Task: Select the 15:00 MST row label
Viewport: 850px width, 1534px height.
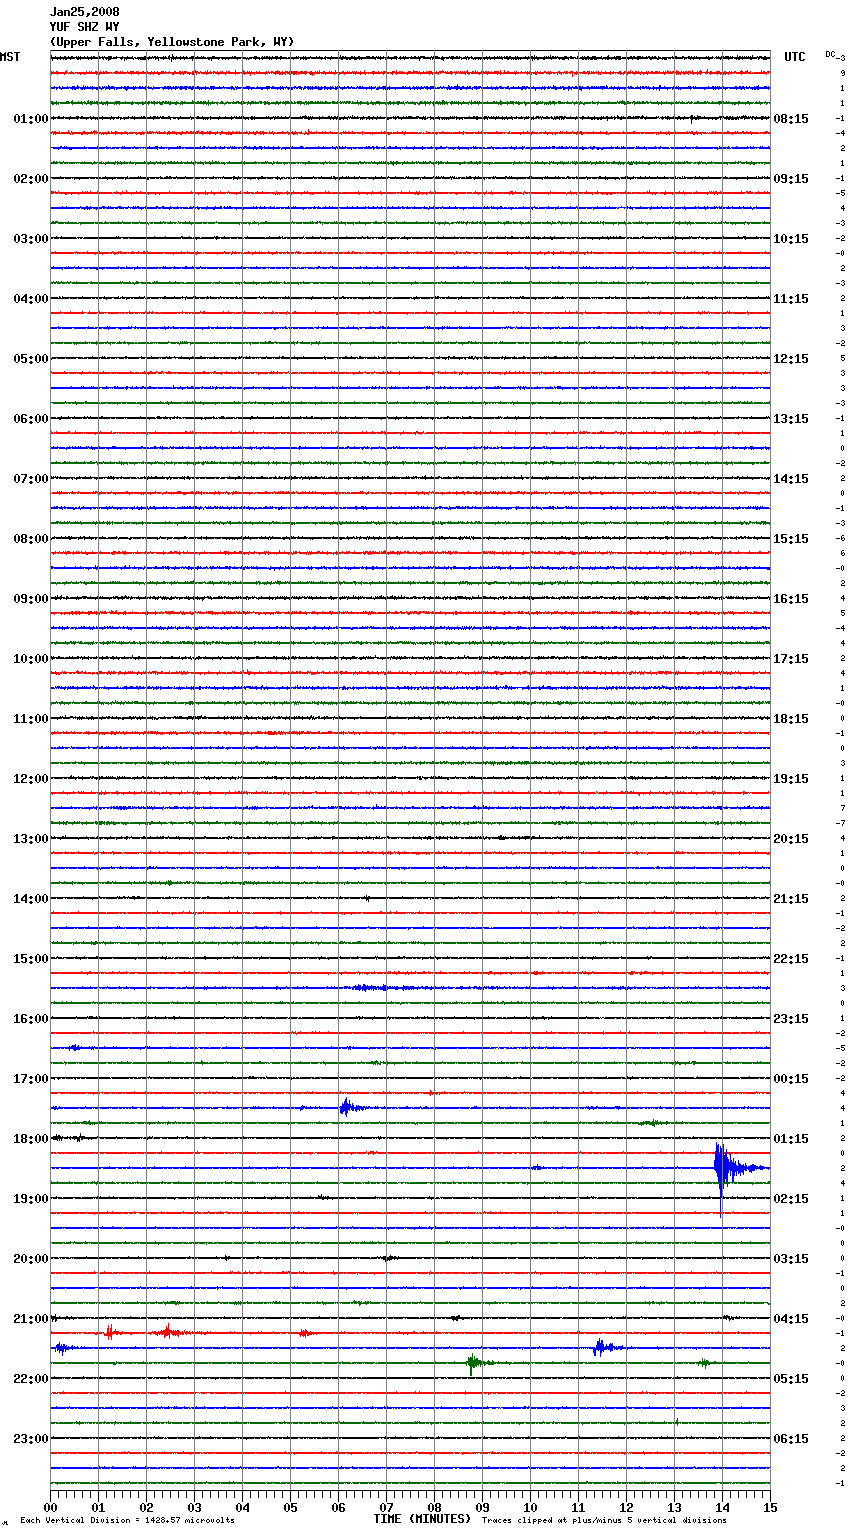Action: 31,959
